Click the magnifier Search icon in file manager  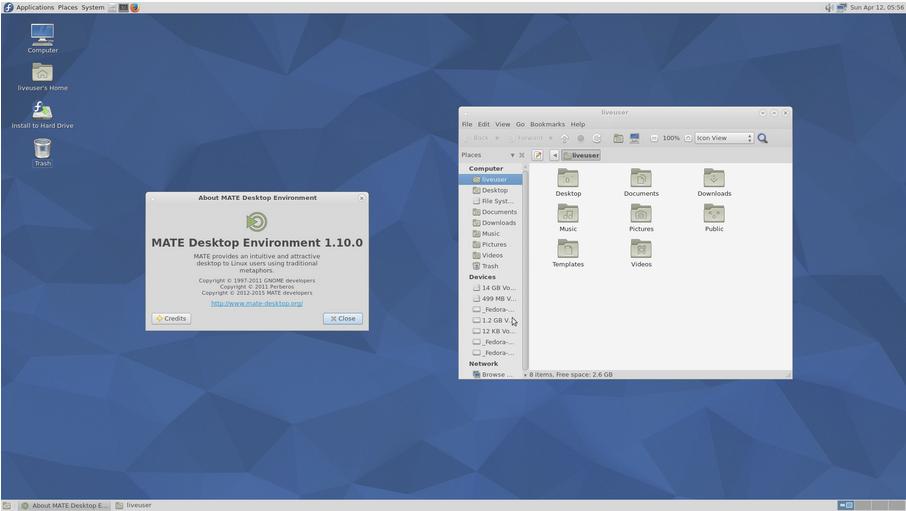(x=763, y=138)
